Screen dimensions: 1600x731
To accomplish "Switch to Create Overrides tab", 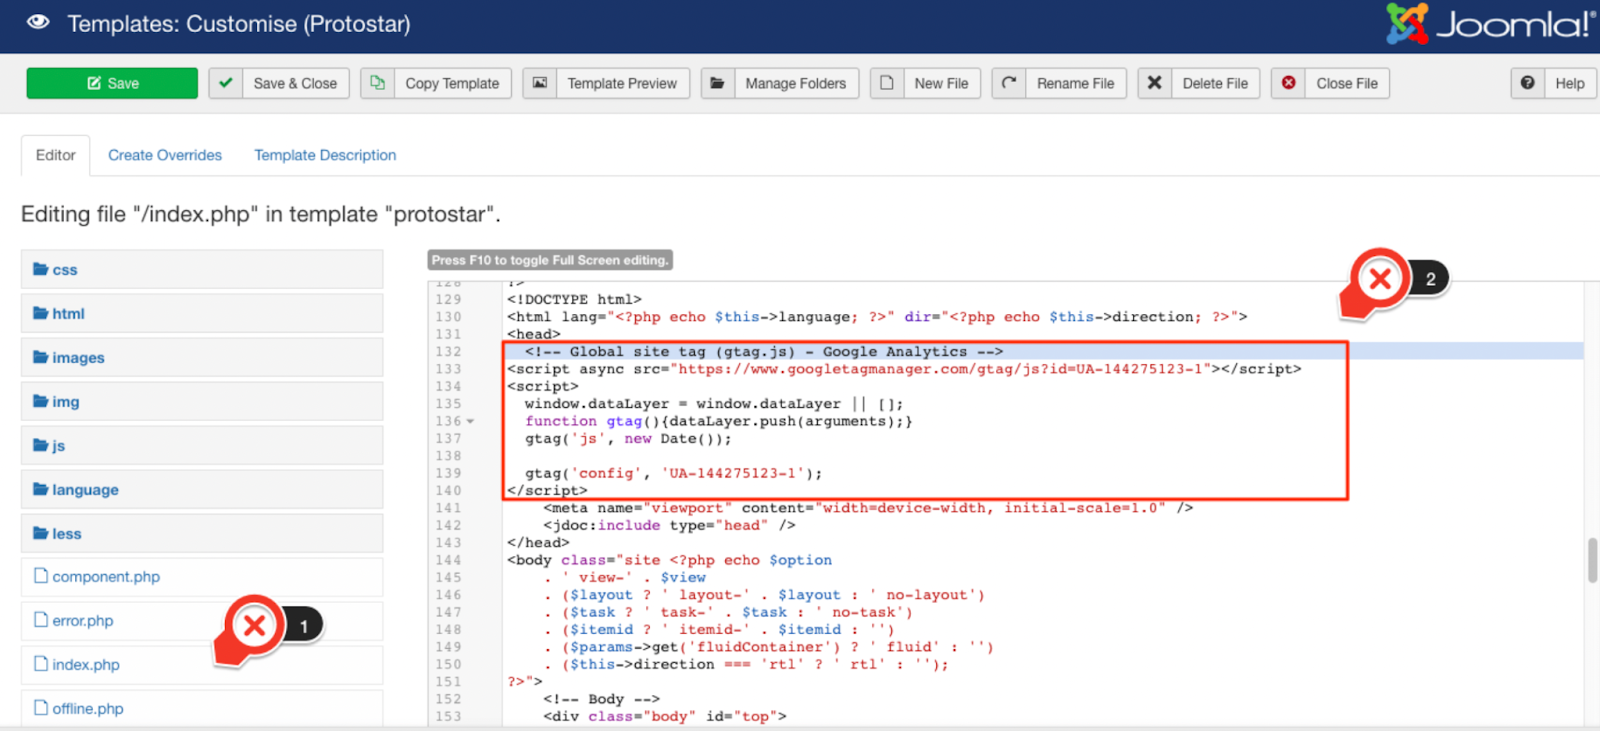I will point(165,155).
